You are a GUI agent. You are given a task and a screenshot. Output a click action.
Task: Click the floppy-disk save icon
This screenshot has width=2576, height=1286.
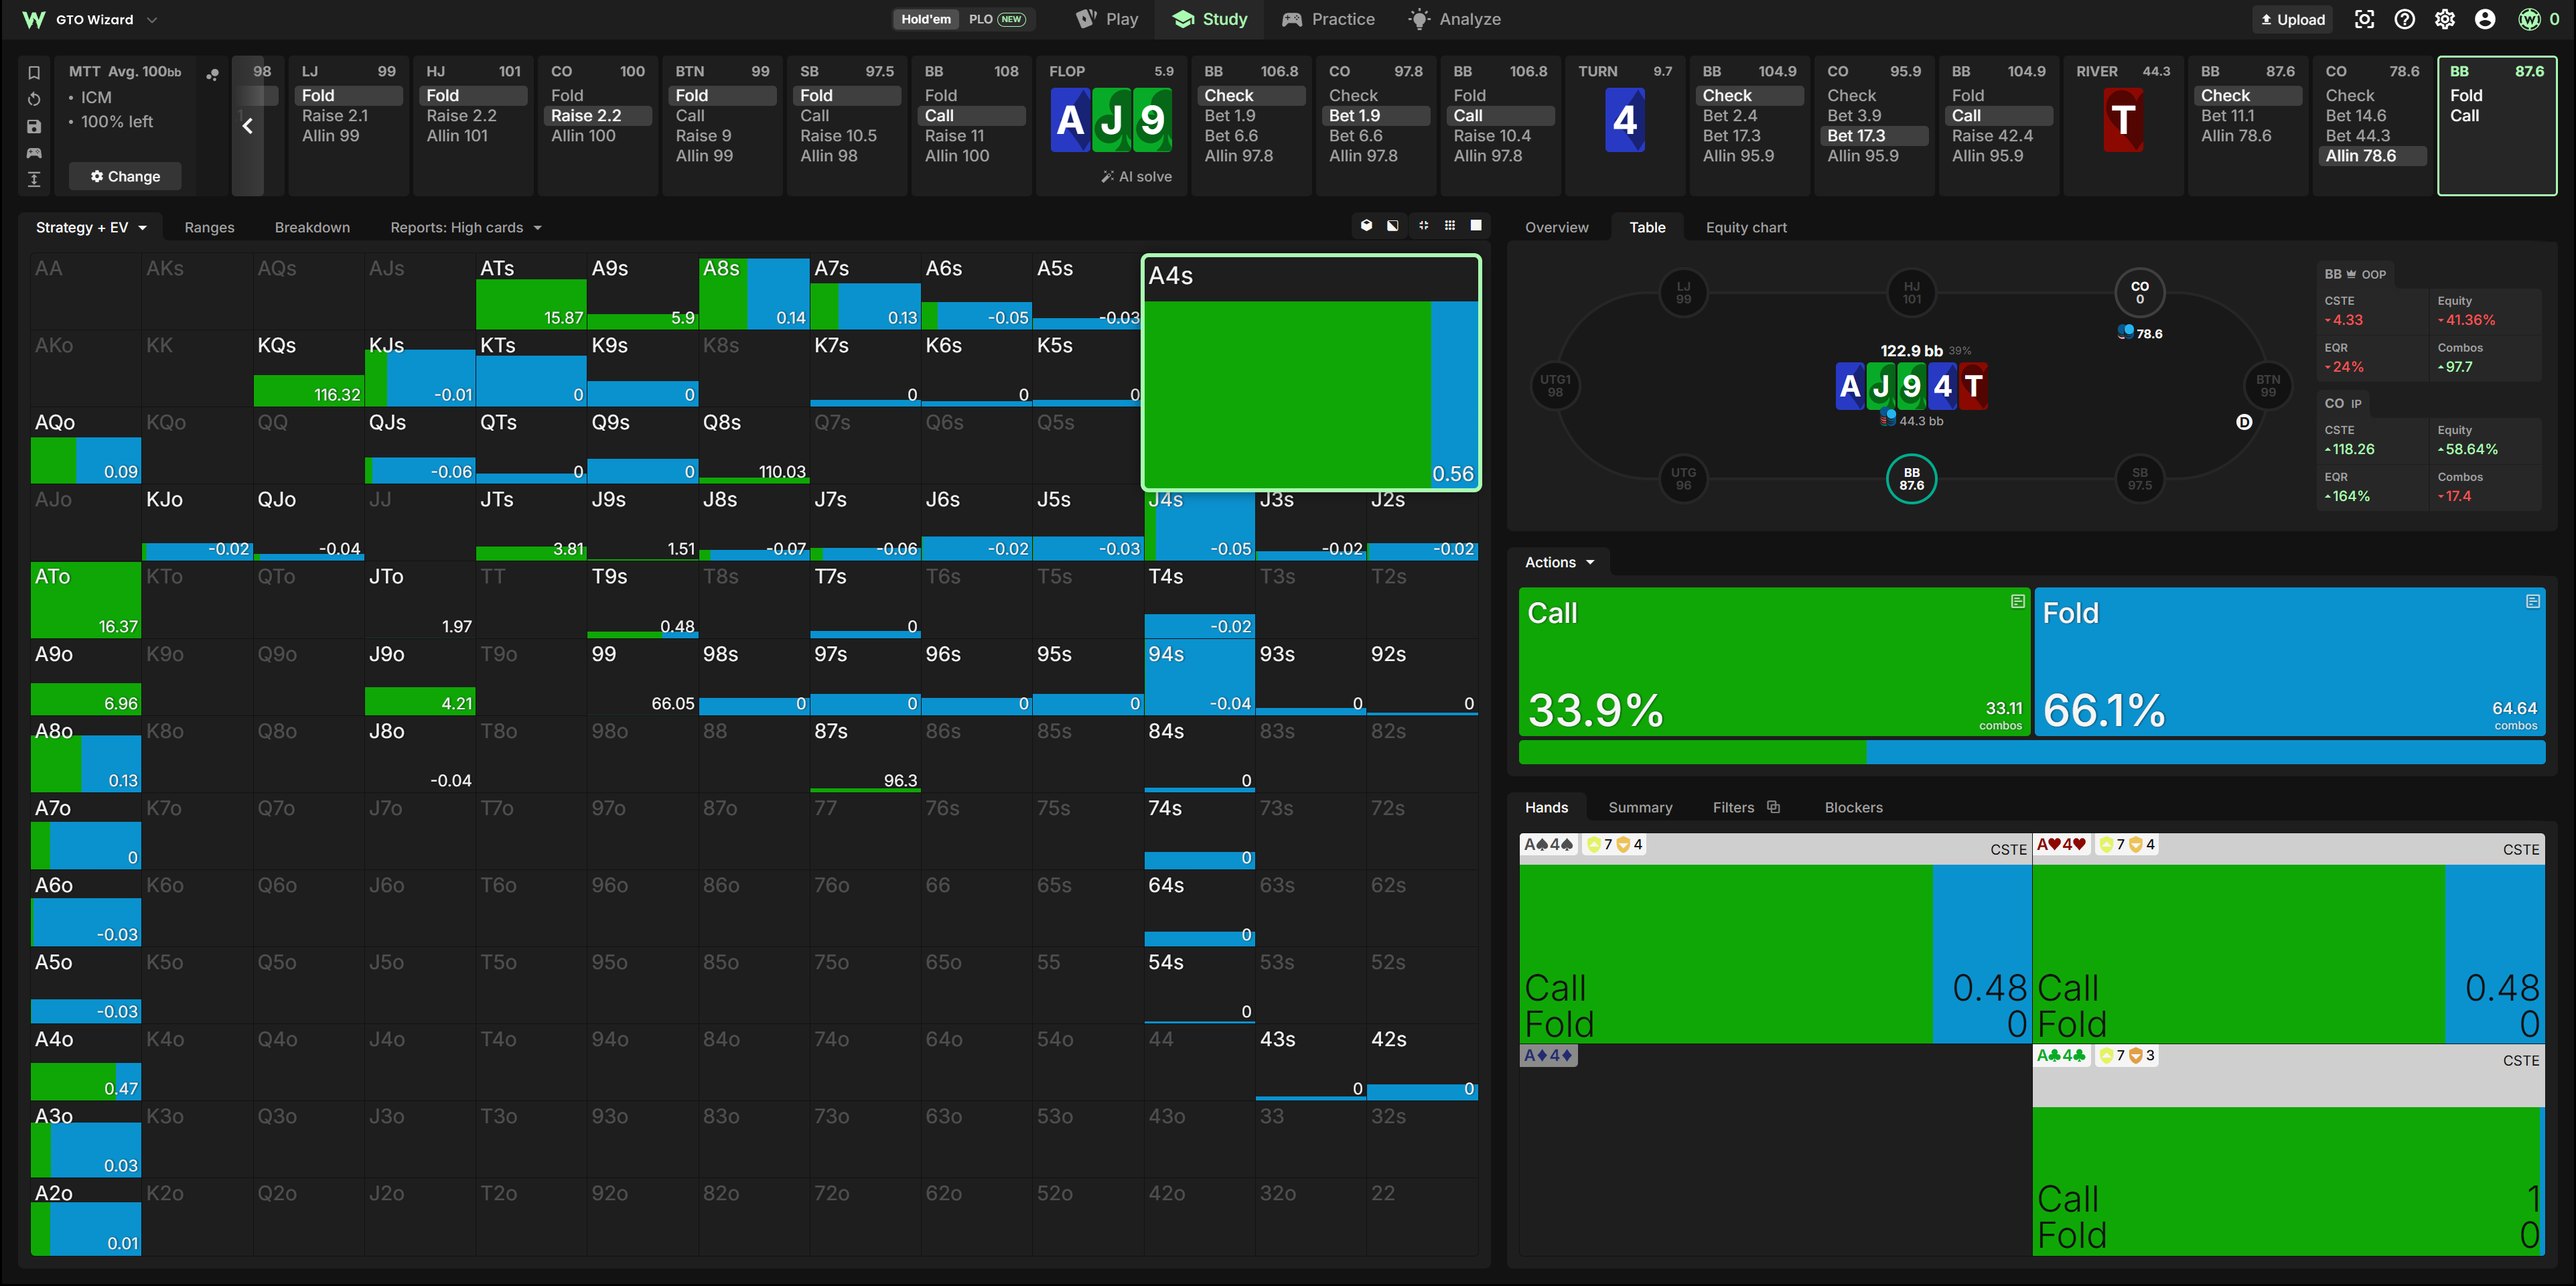pyautogui.click(x=34, y=126)
